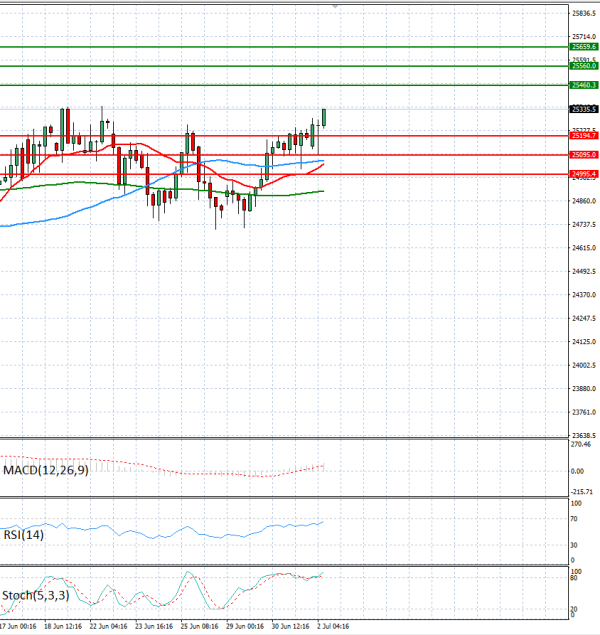Select the 22 Jun 04:16 time label
600x635 pixels.
coord(109,626)
